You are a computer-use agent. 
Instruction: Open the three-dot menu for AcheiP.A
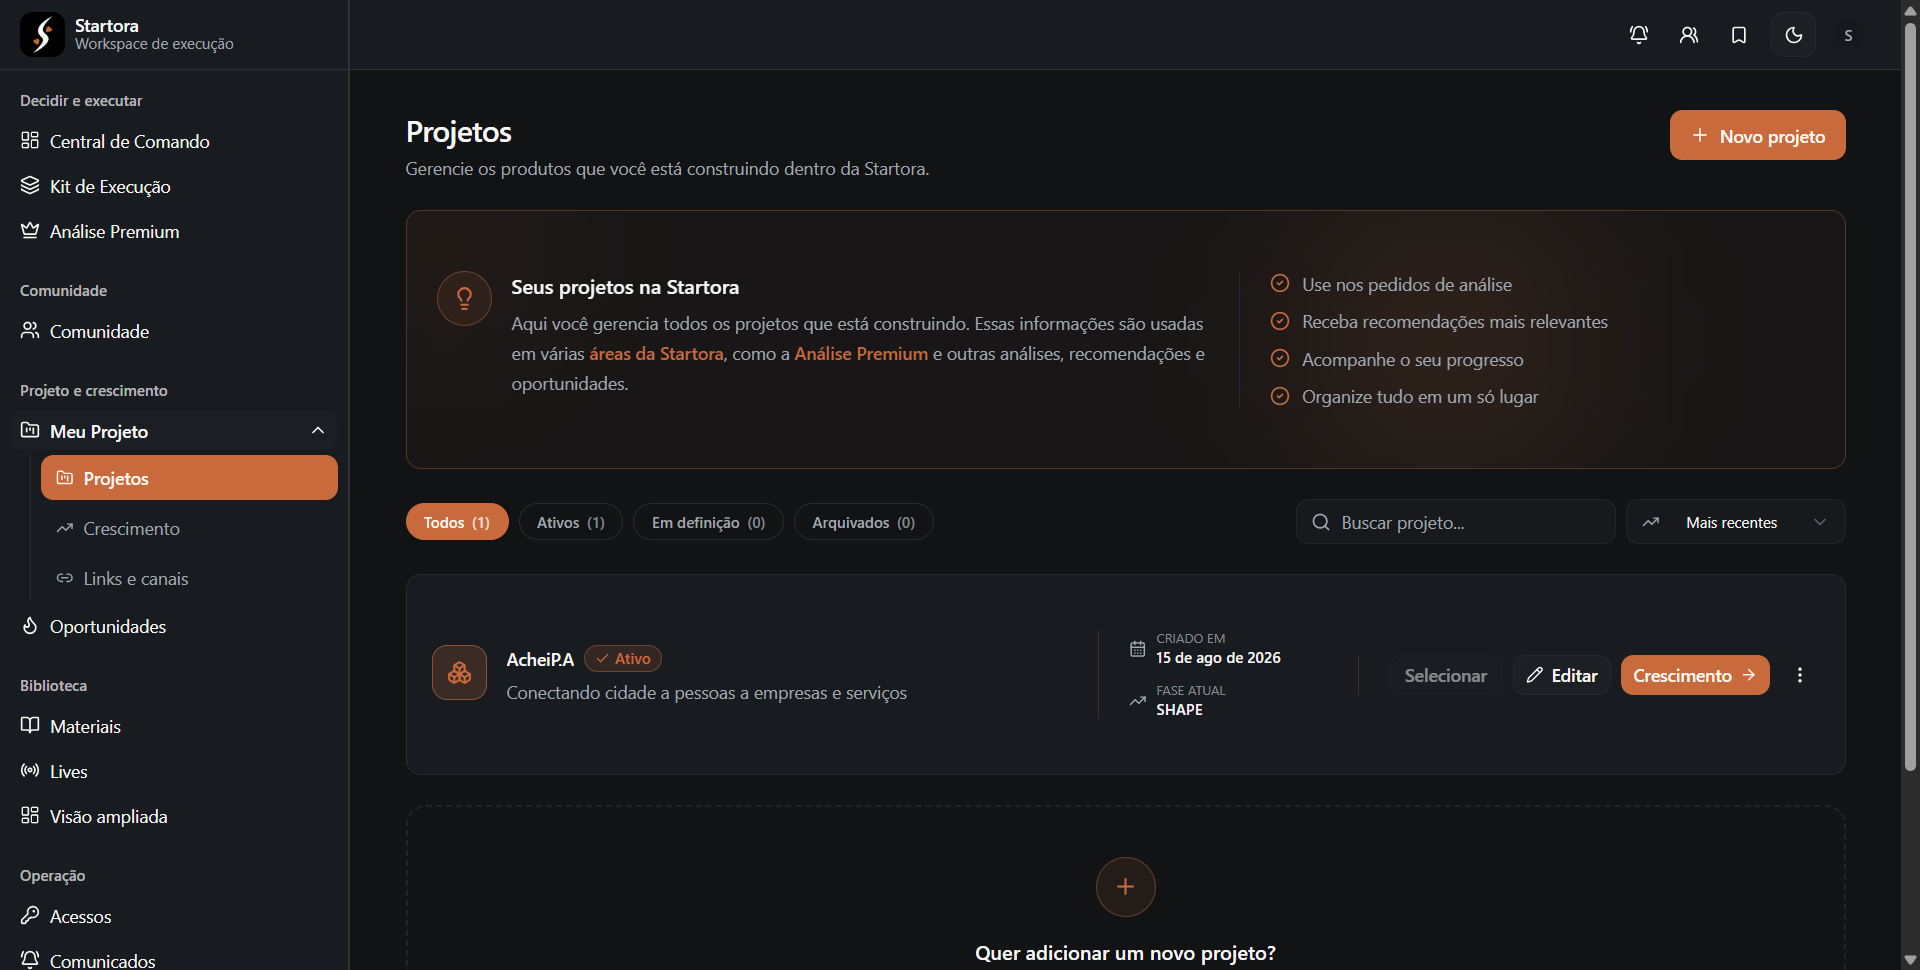(x=1800, y=675)
